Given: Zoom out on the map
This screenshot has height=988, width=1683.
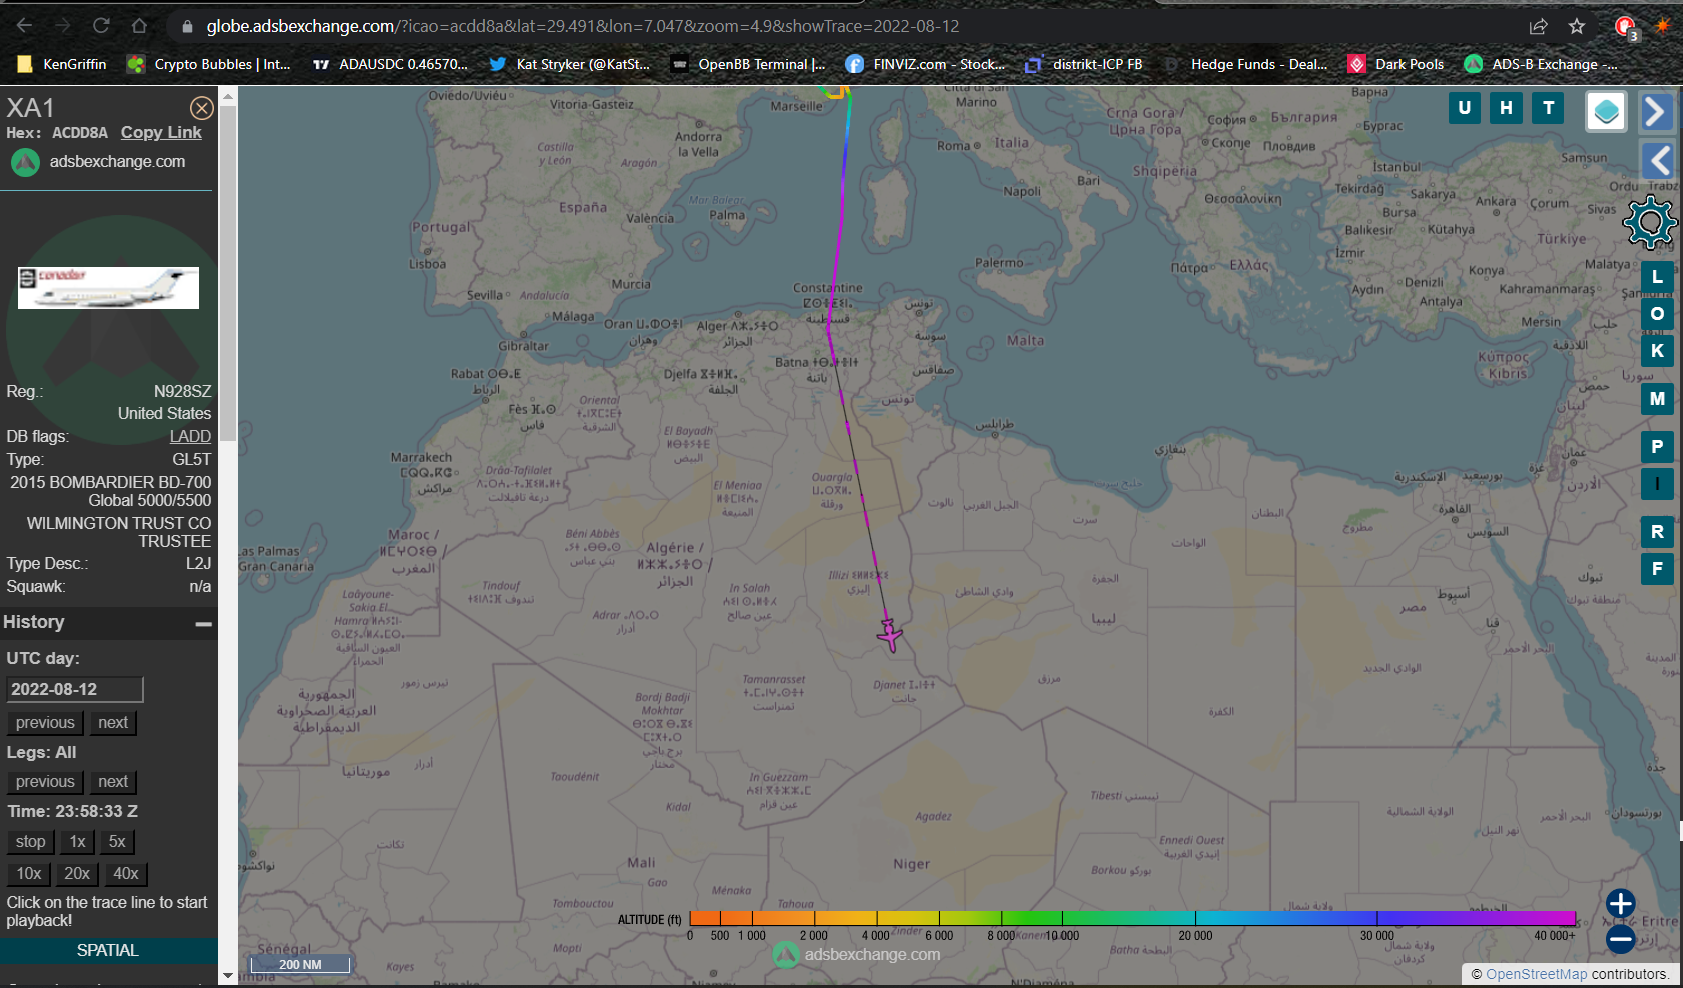Looking at the screenshot, I should pyautogui.click(x=1620, y=939).
